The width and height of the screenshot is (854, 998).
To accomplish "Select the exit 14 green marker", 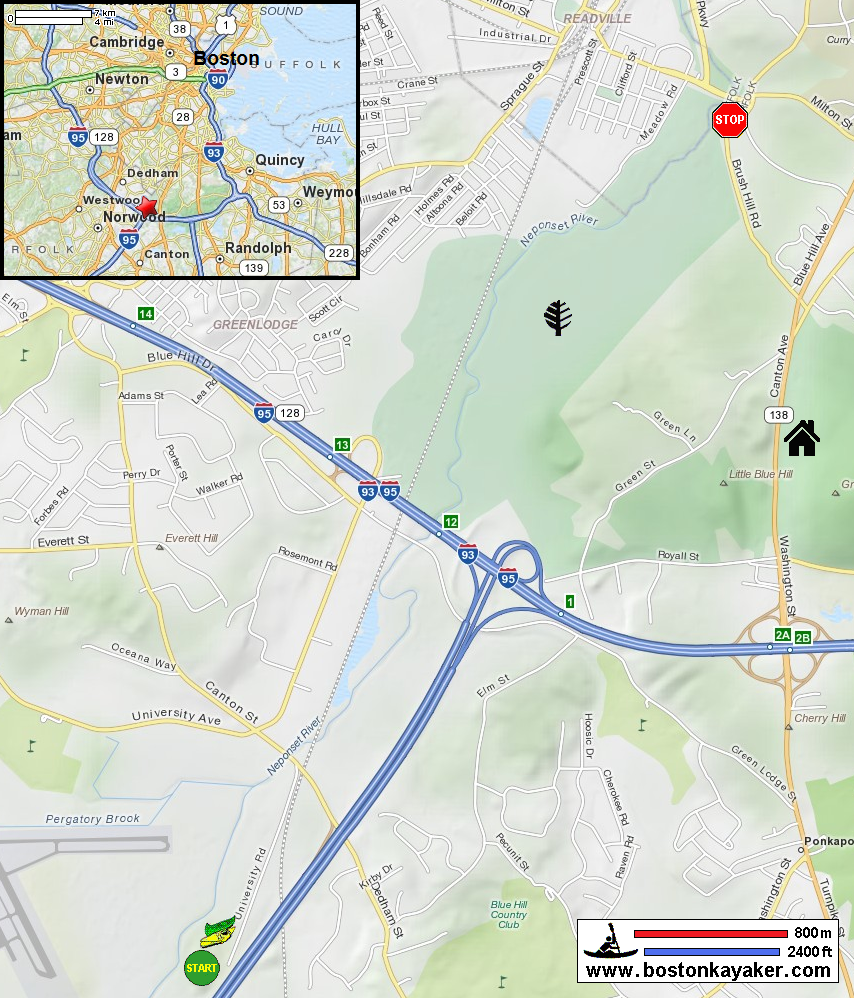I will pos(146,313).
